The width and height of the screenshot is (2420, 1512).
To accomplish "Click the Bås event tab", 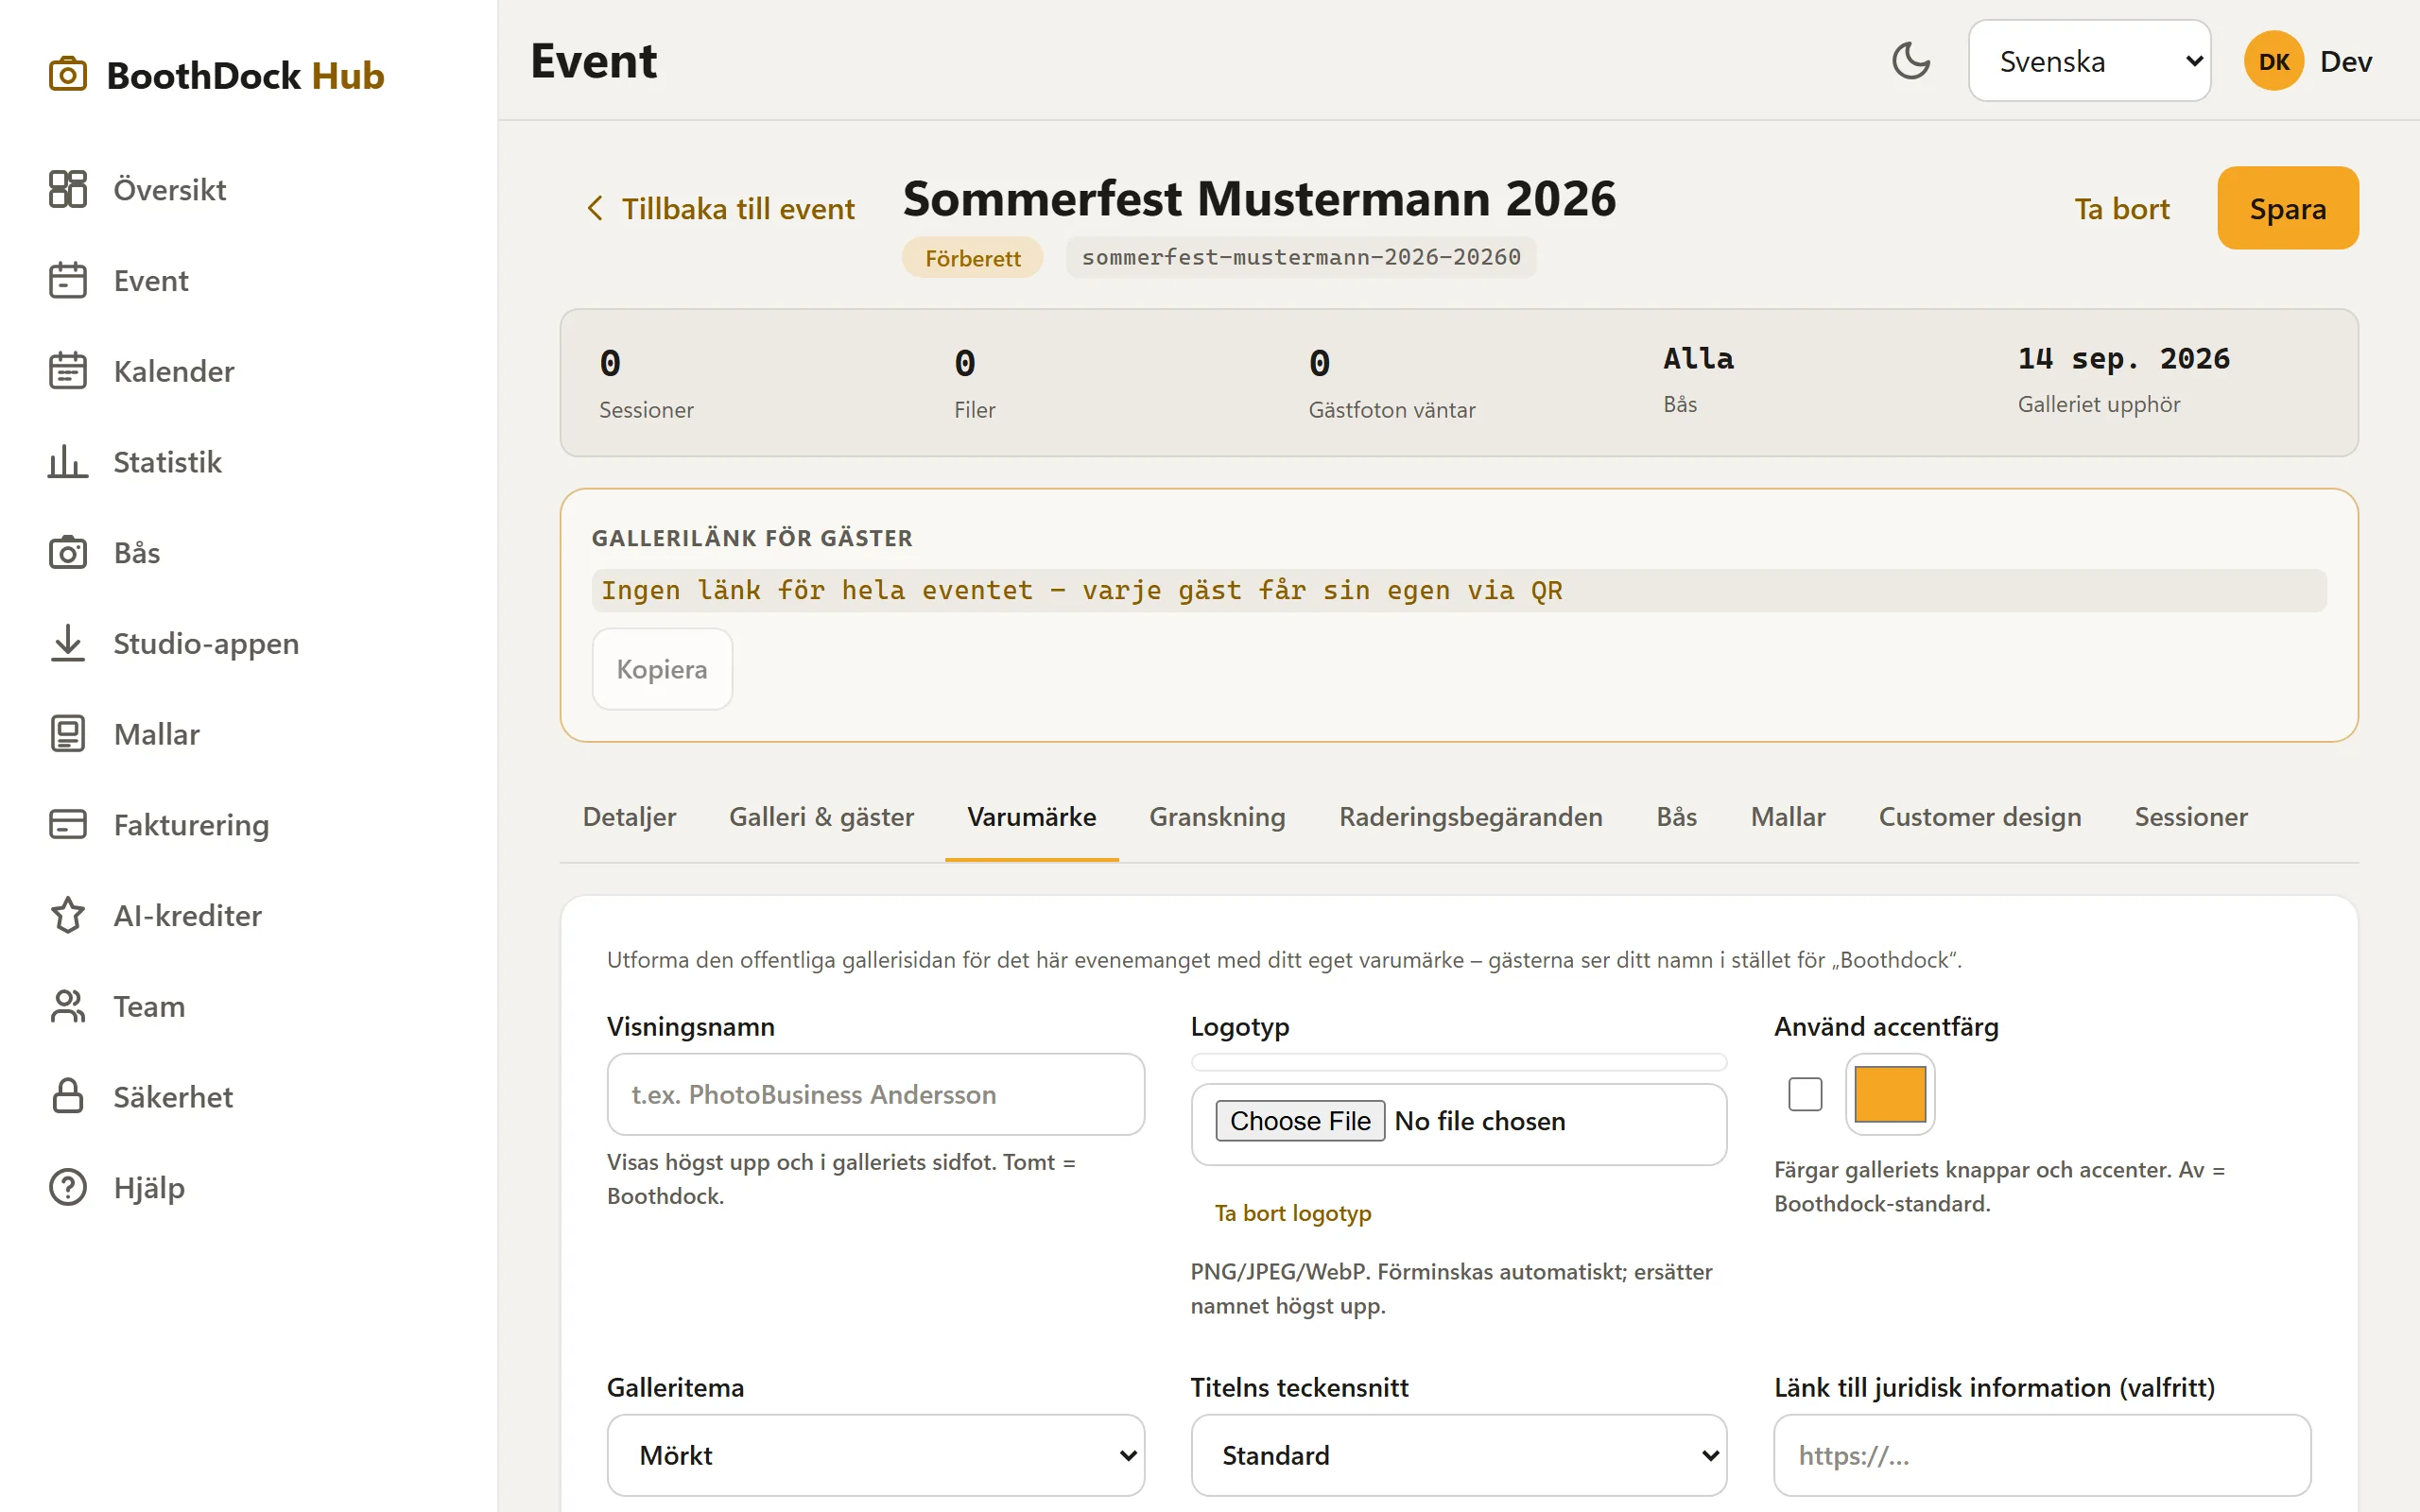I will 1676,817.
